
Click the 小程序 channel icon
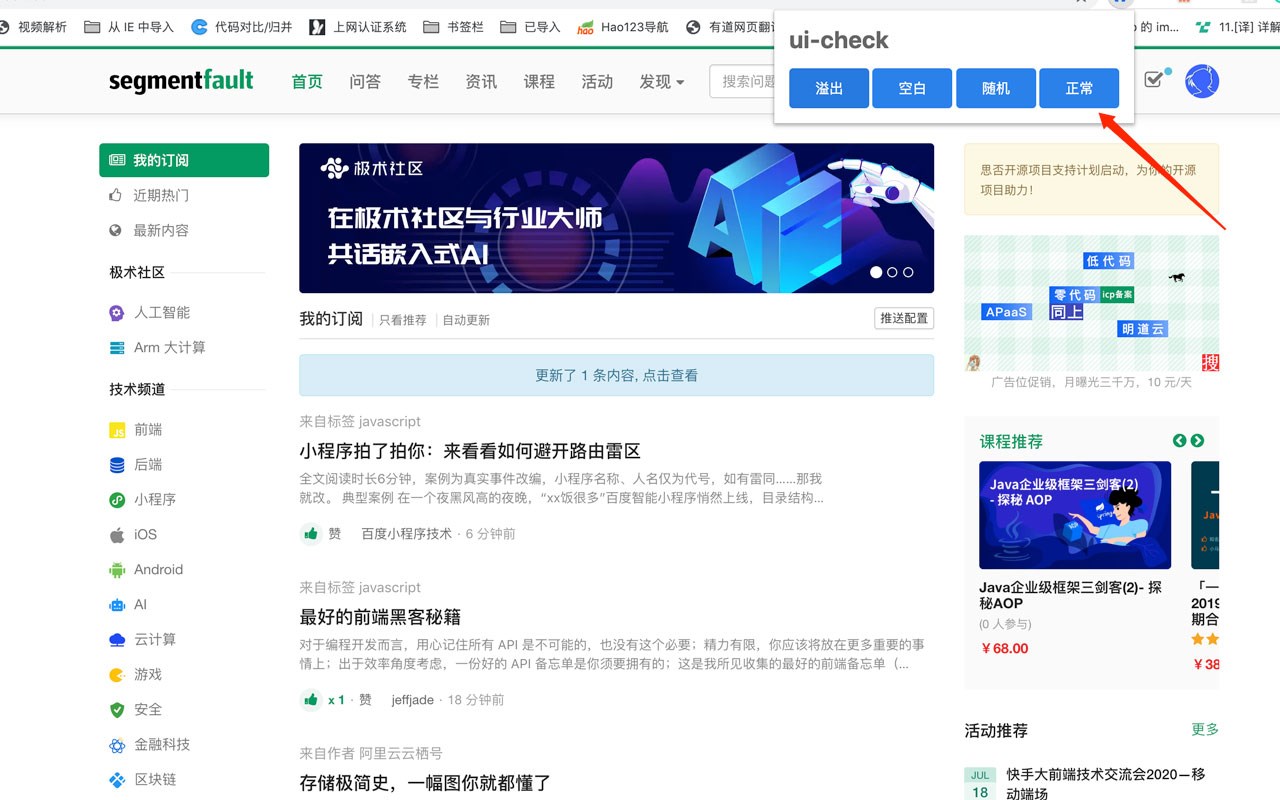click(117, 500)
